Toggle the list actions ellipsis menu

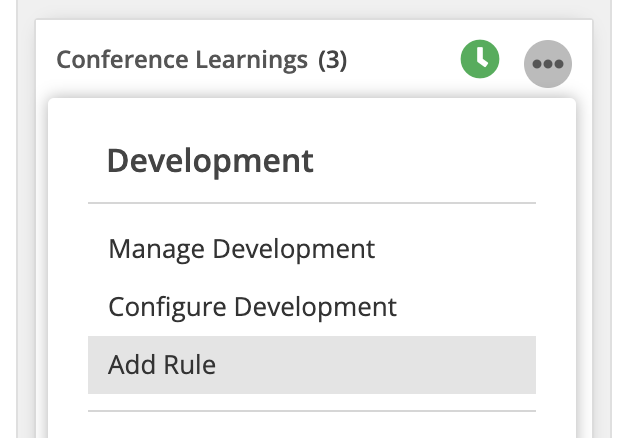547,64
